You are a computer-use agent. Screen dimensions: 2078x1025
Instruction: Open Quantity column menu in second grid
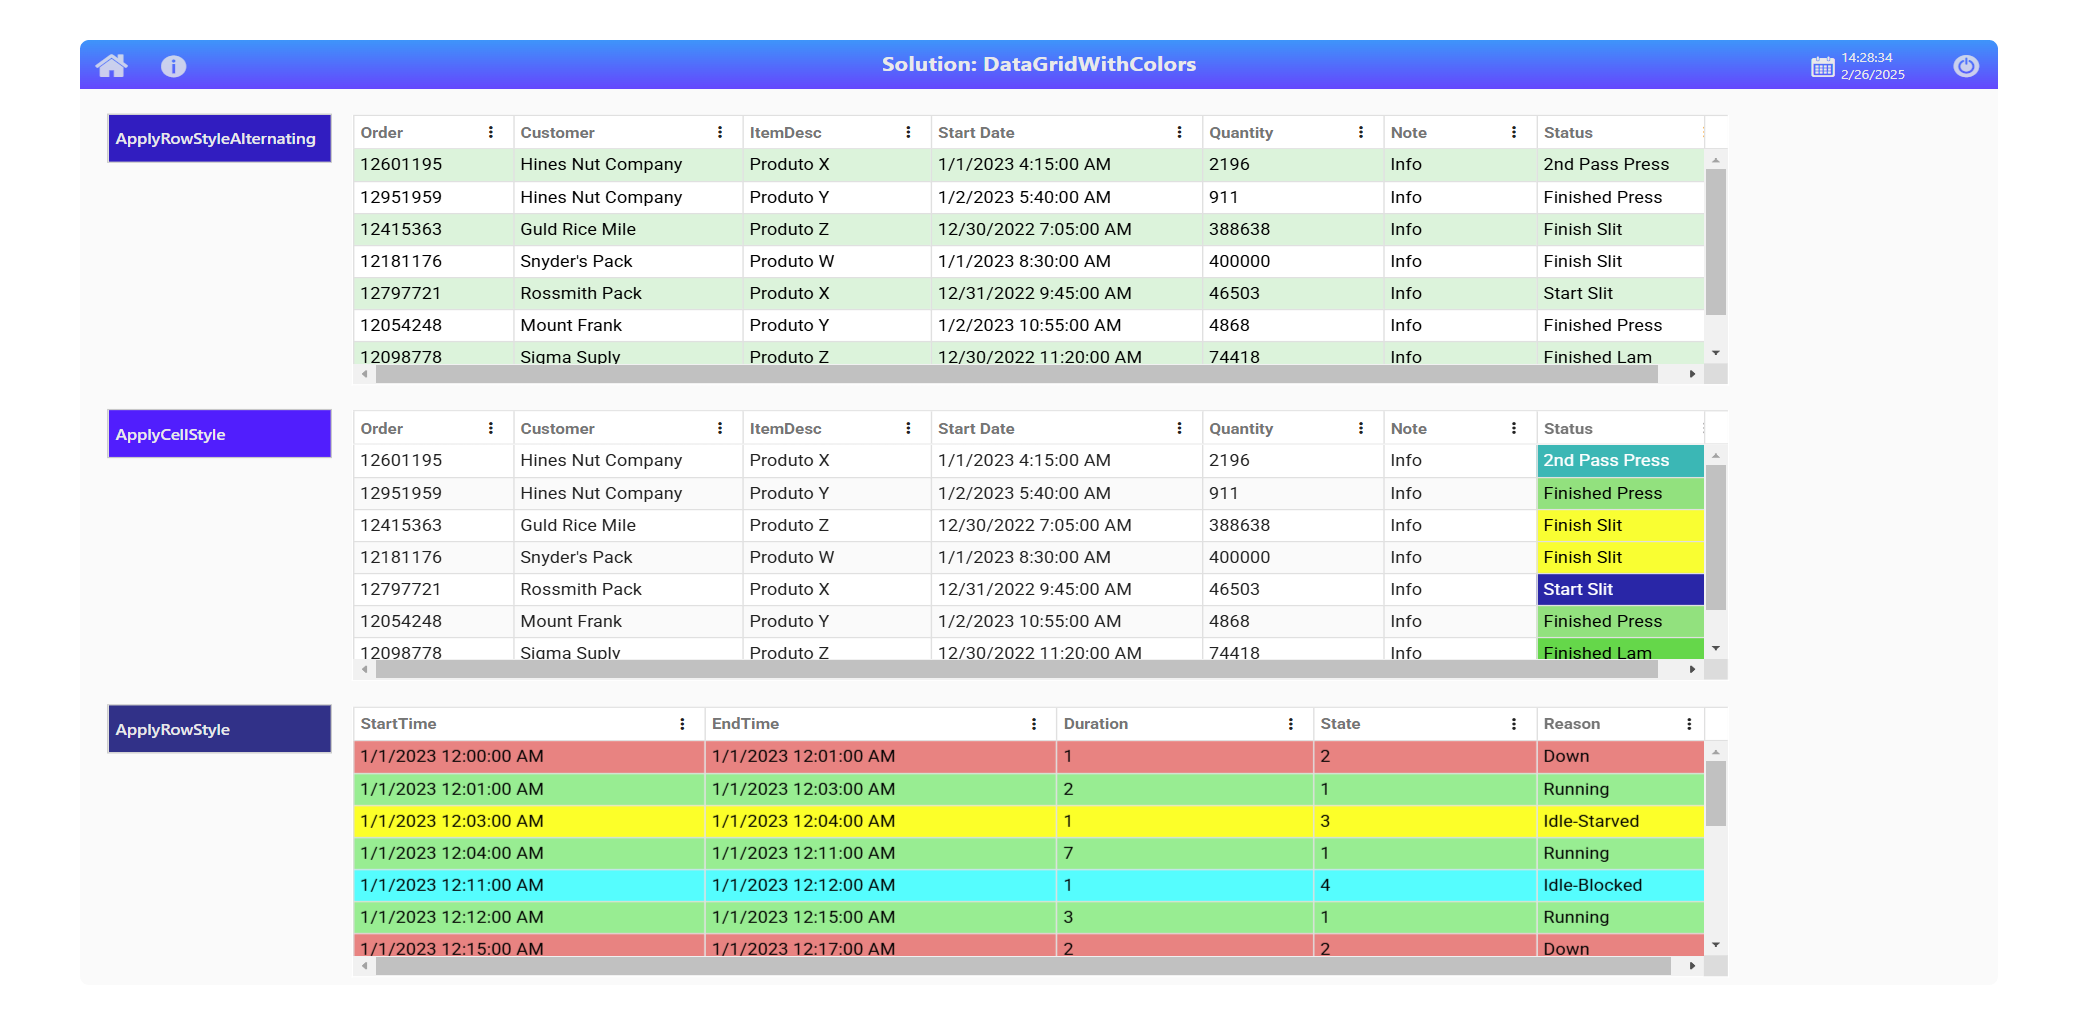click(1361, 428)
